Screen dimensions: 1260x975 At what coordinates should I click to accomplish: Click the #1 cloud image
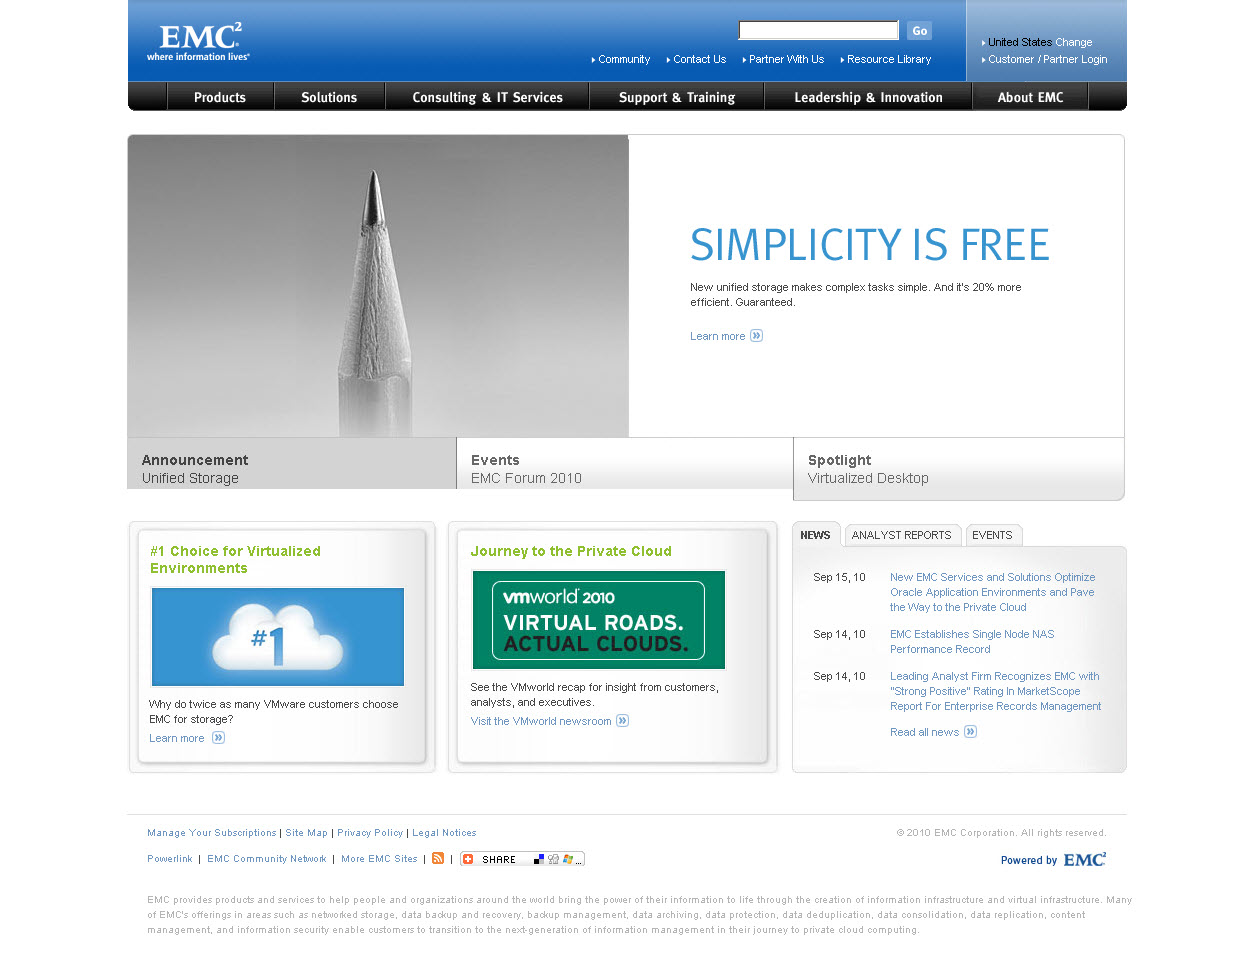[278, 637]
